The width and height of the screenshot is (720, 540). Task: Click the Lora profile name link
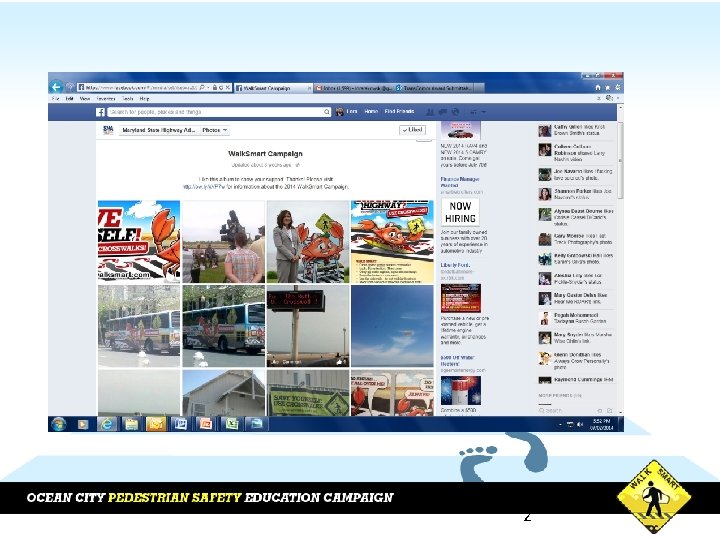(352, 112)
